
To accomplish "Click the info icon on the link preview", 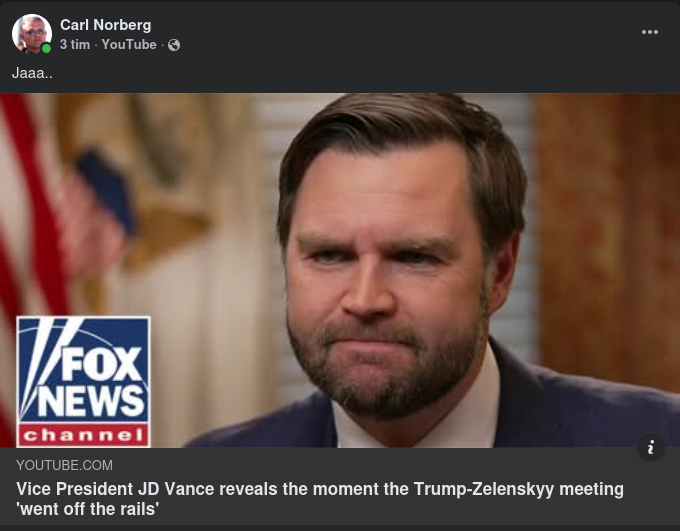I will click(x=650, y=447).
